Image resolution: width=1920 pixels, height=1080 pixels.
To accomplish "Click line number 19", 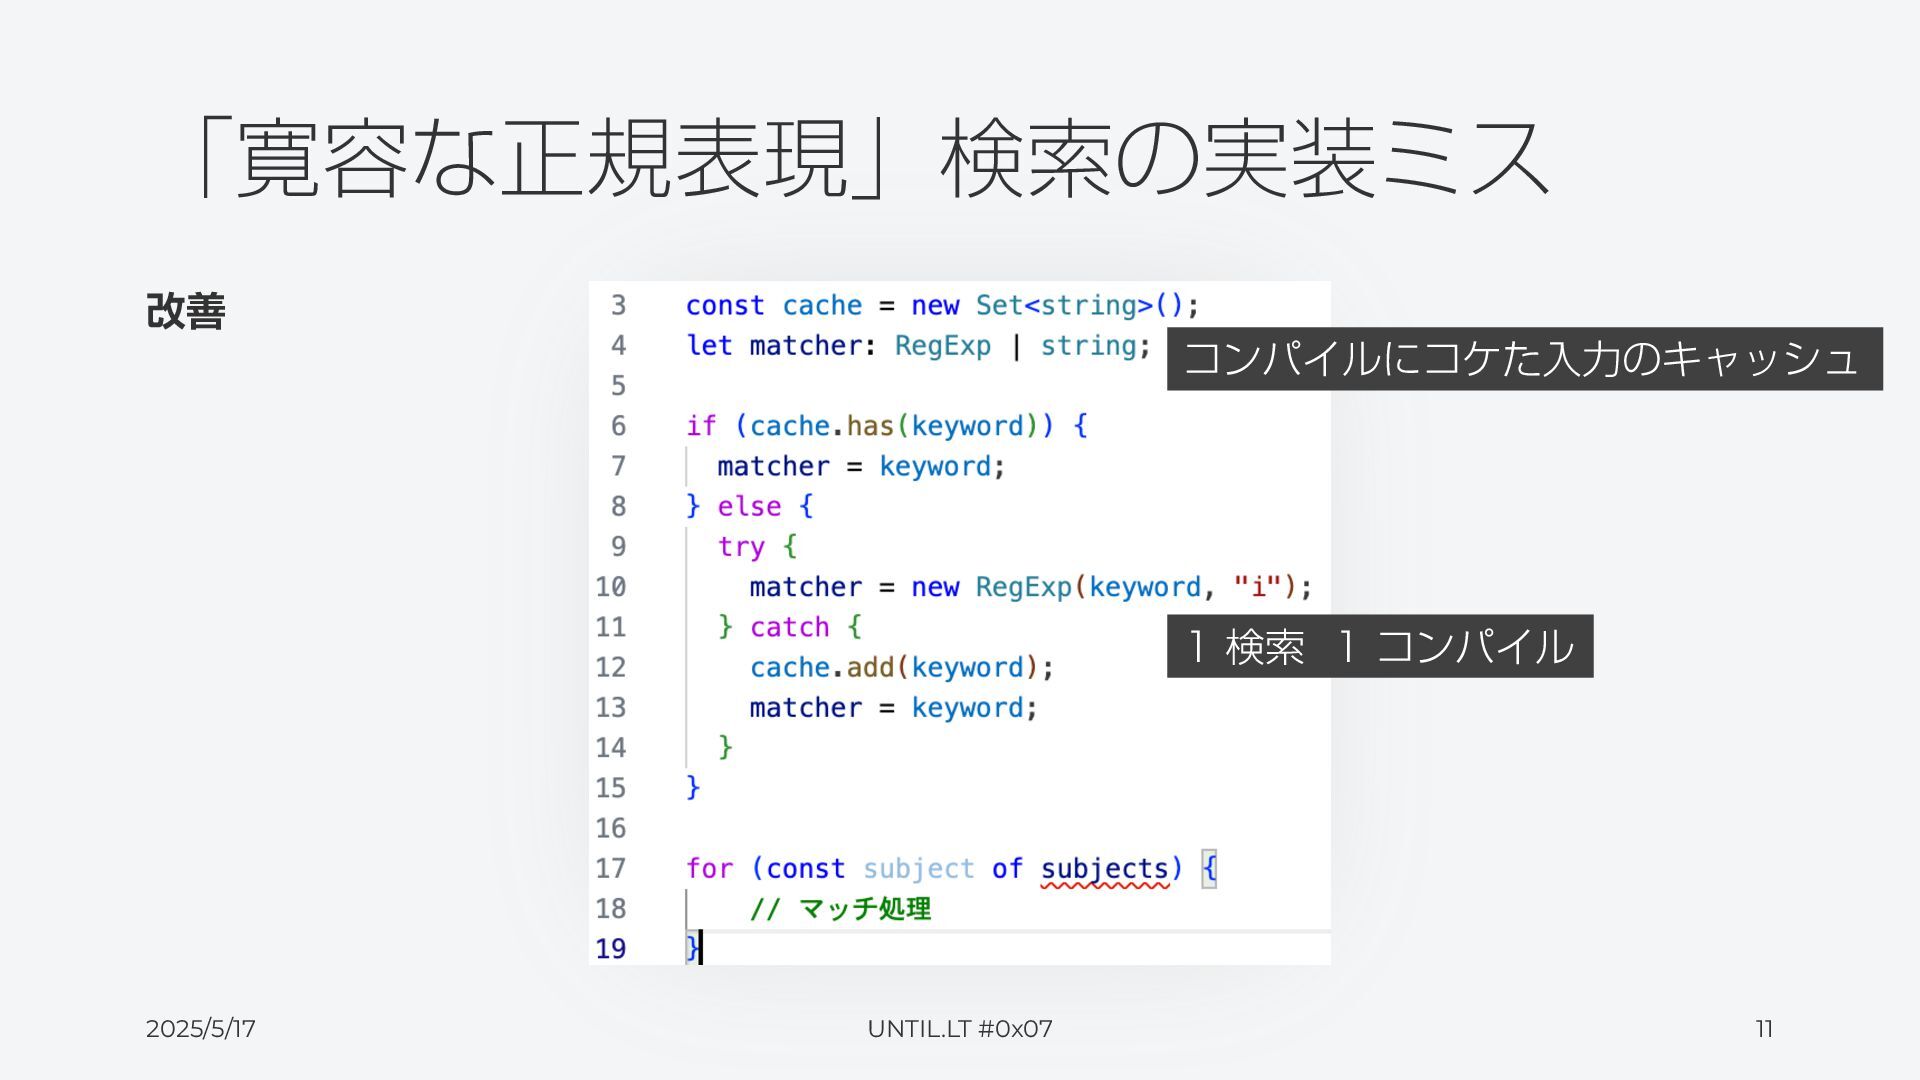I will [x=610, y=949].
